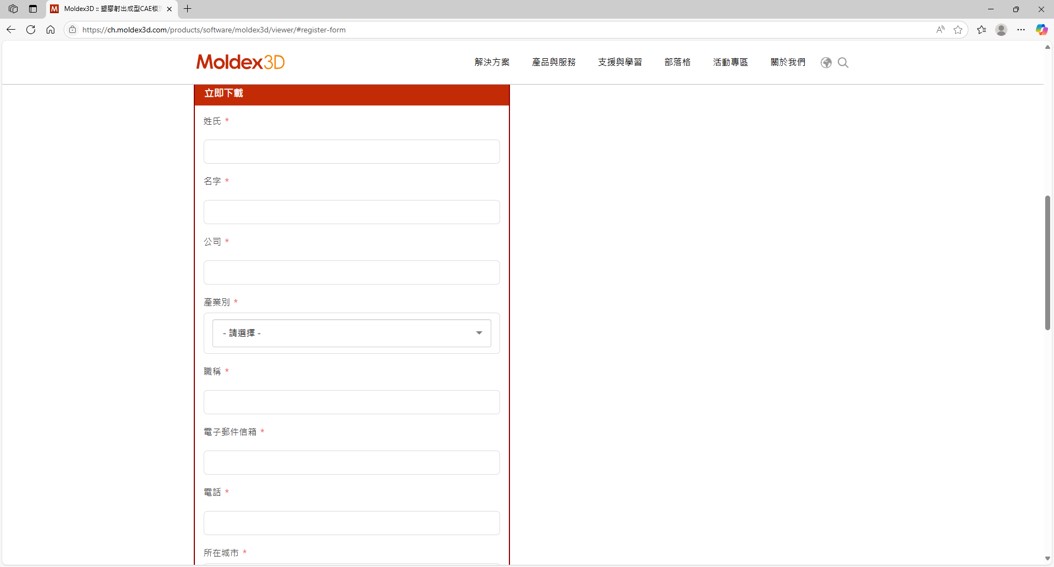Image resolution: width=1054 pixels, height=567 pixels.
Task: Close the Moldex3D tab
Action: pos(169,9)
